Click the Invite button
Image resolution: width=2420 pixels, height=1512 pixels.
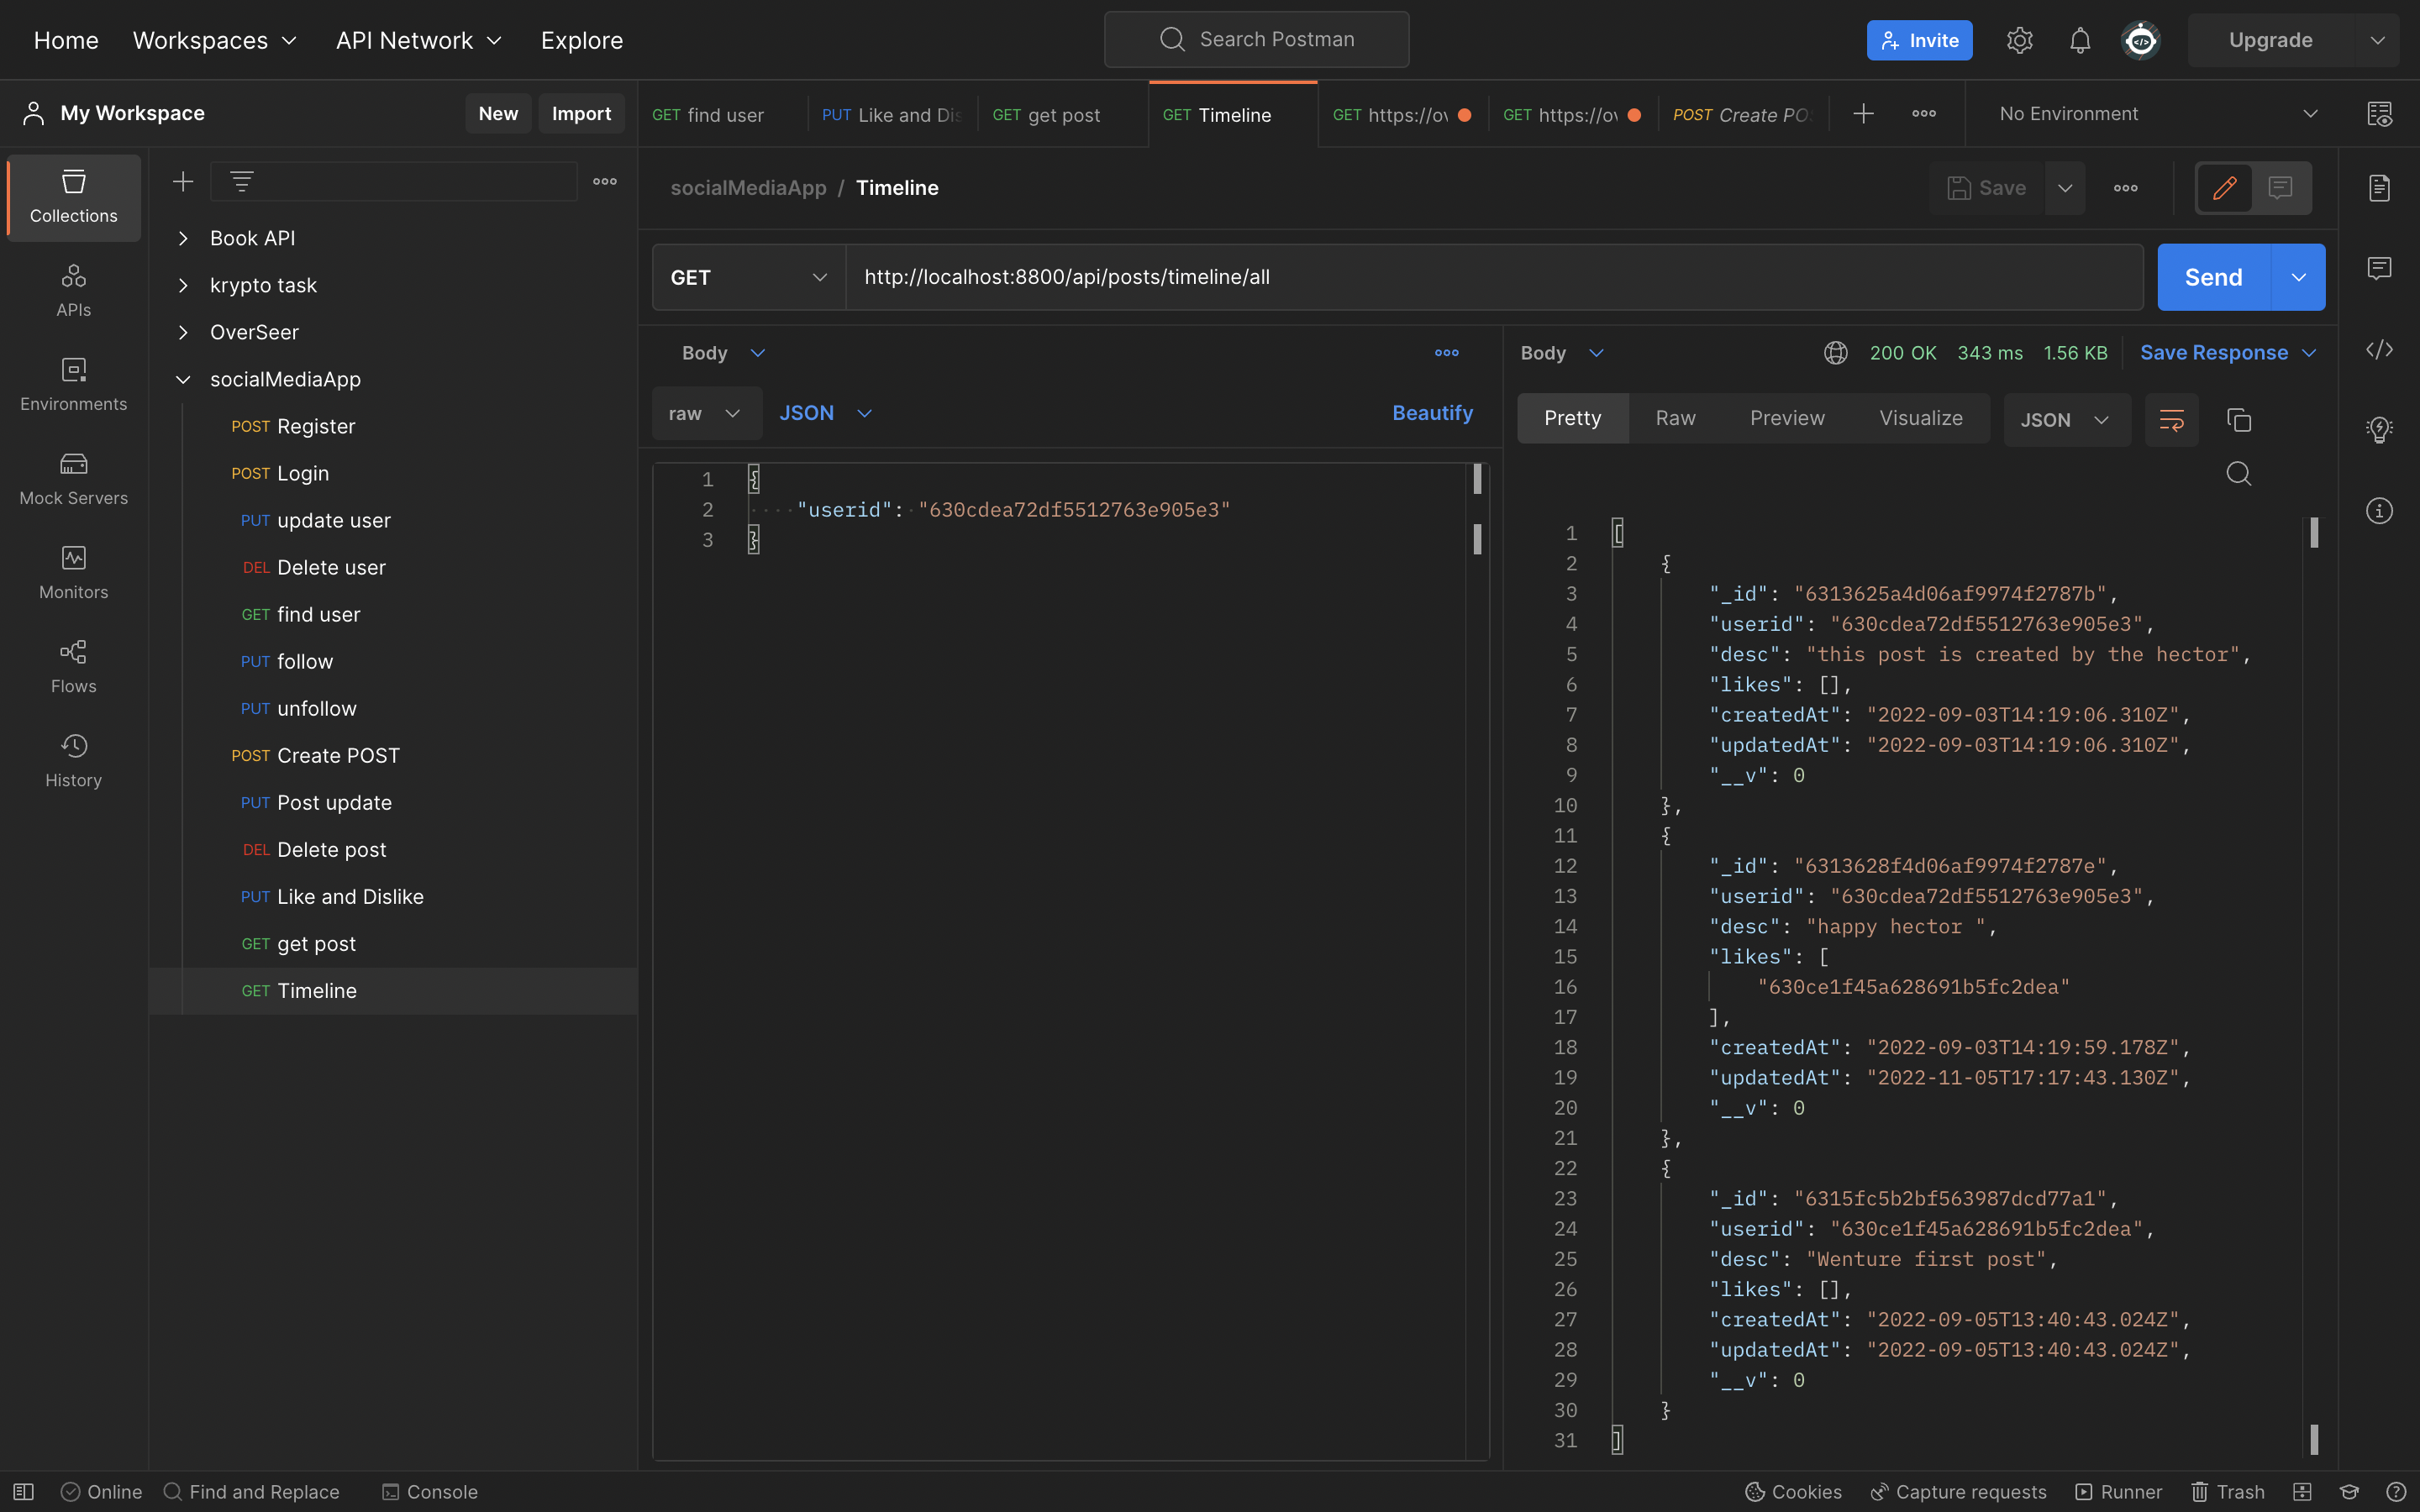pyautogui.click(x=1919, y=40)
